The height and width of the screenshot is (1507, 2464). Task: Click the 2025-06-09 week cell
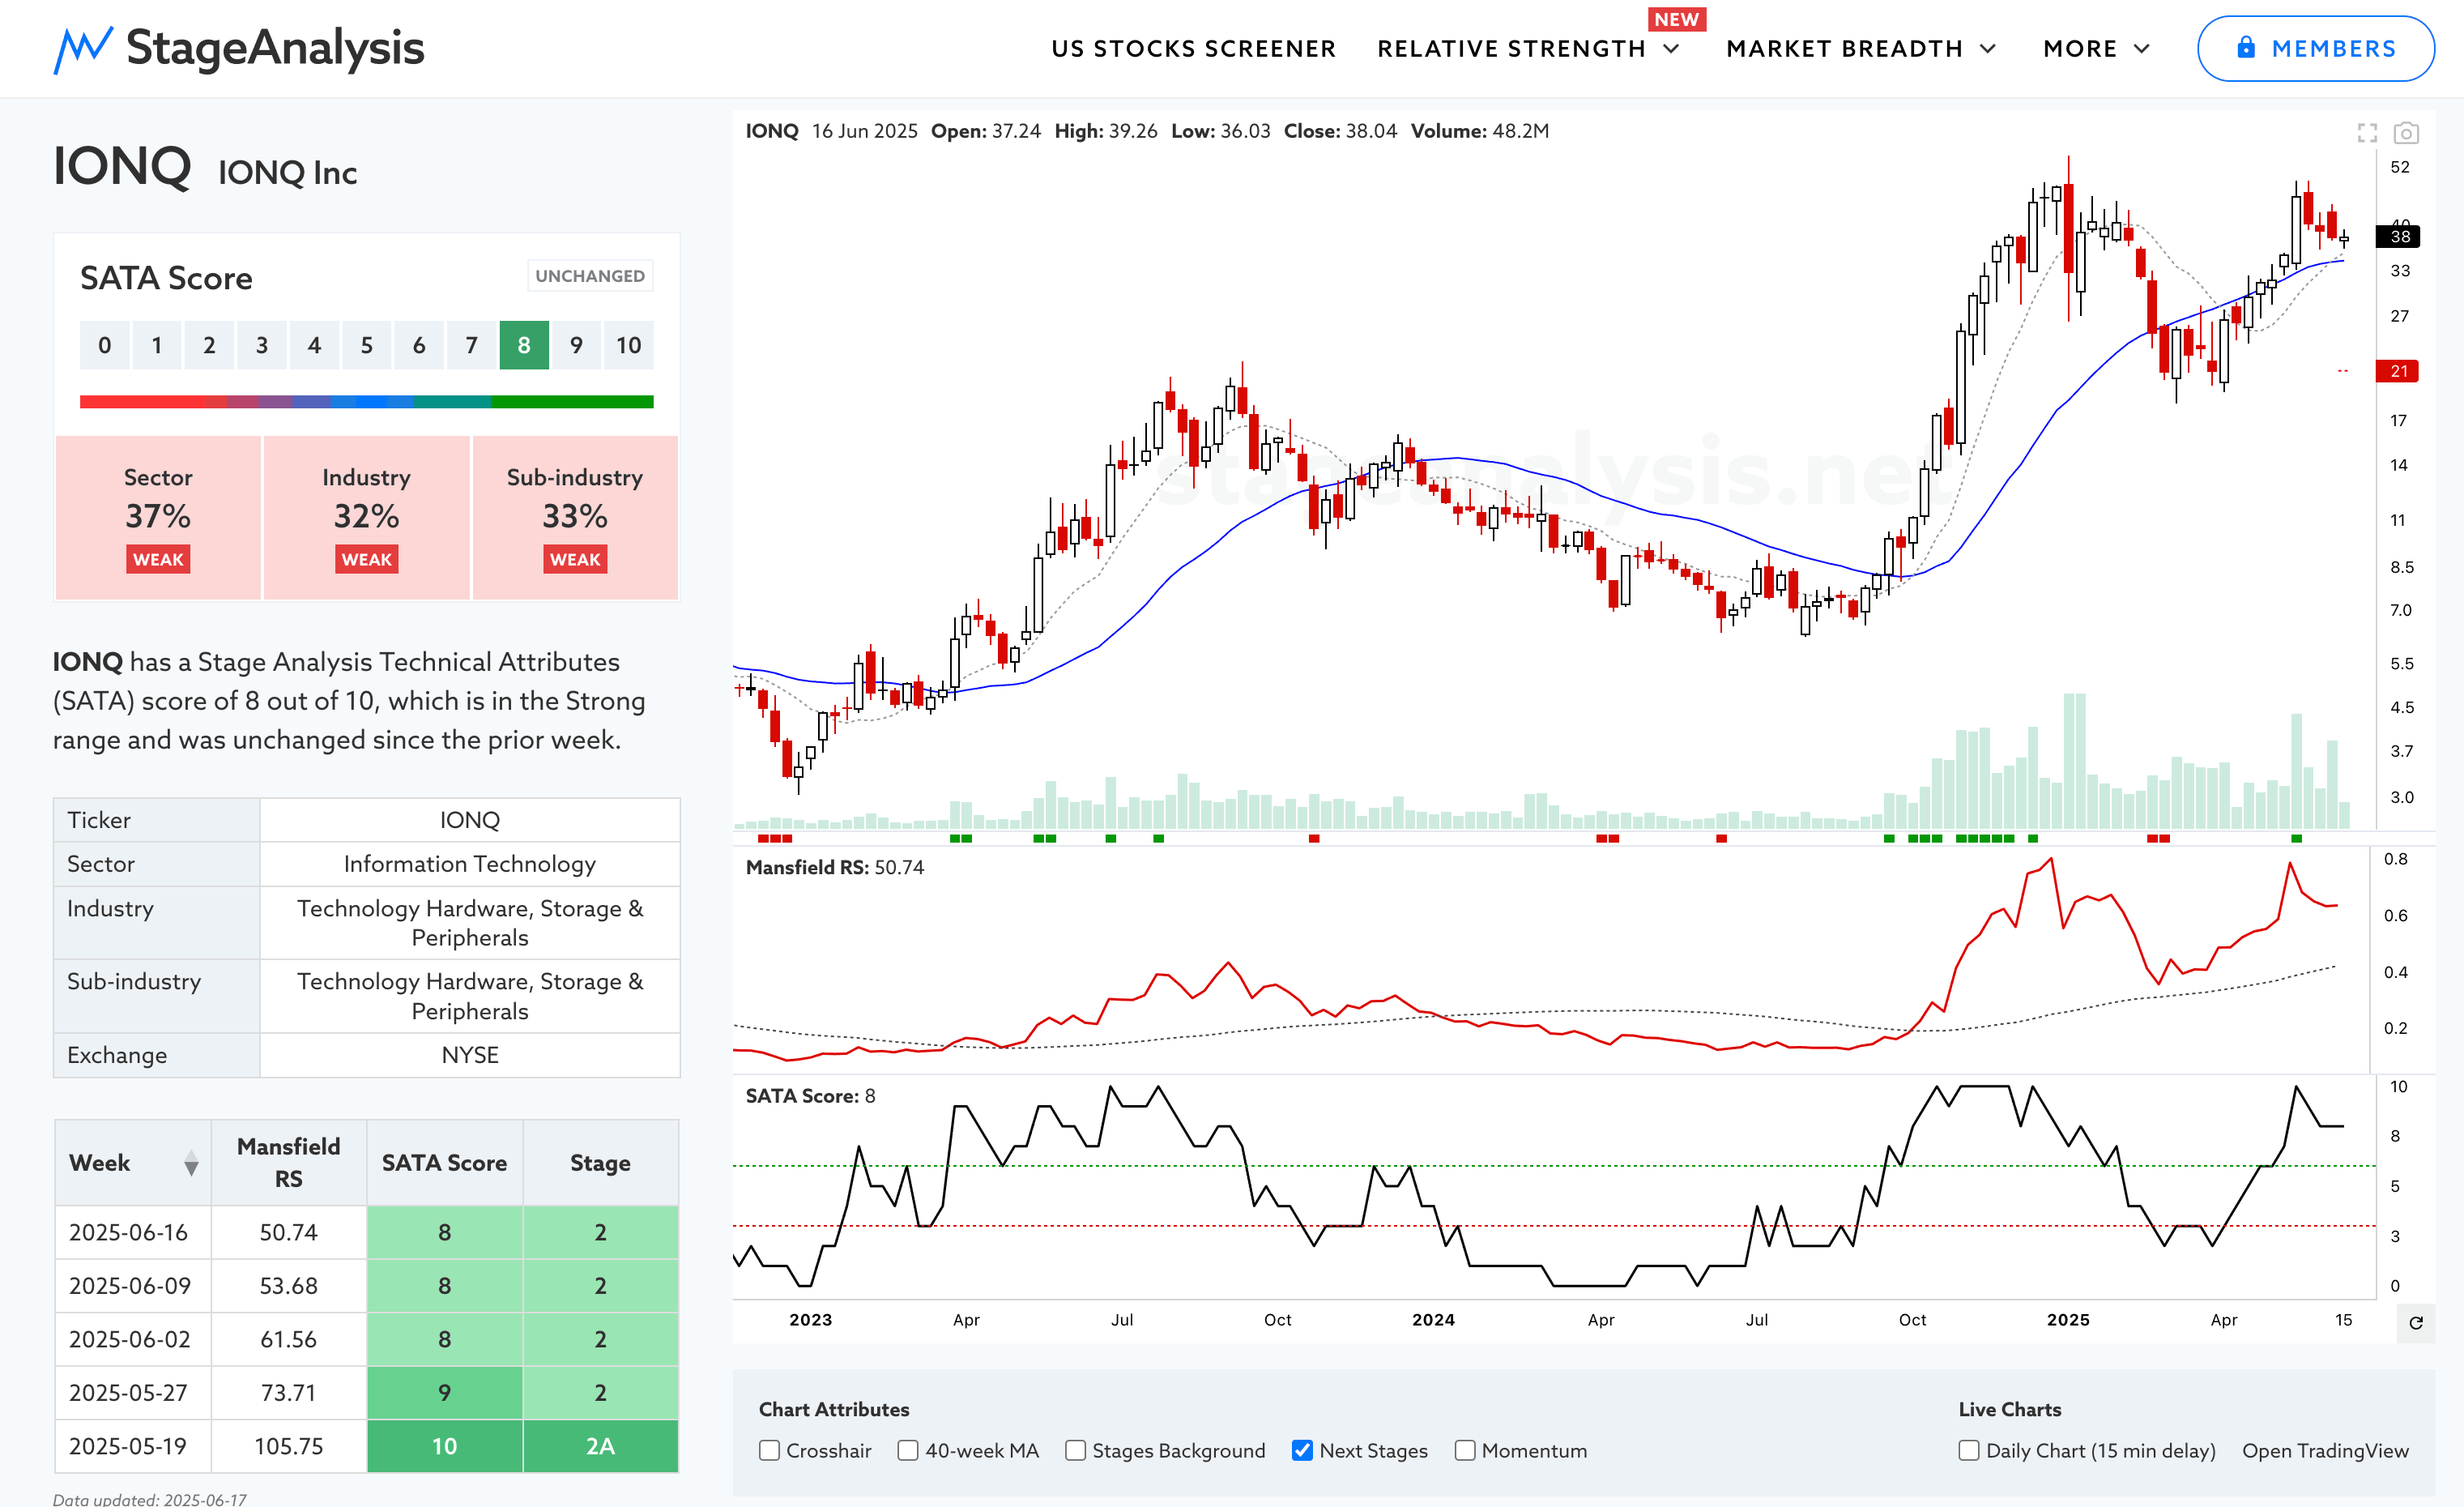133,1286
